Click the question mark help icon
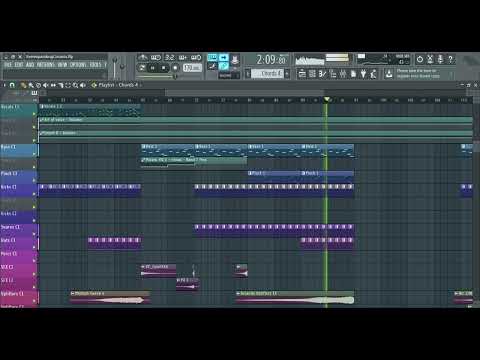Viewport: 480px width, 360px height. (x=450, y=59)
